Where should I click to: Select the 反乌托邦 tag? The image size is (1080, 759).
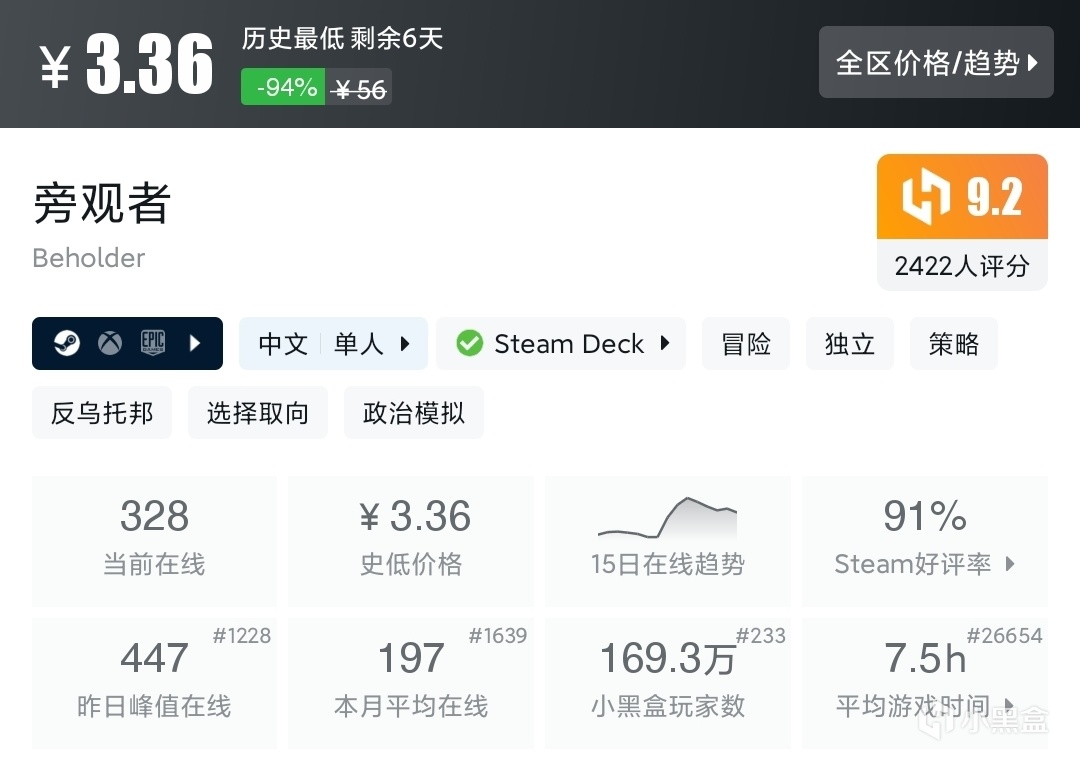point(102,413)
